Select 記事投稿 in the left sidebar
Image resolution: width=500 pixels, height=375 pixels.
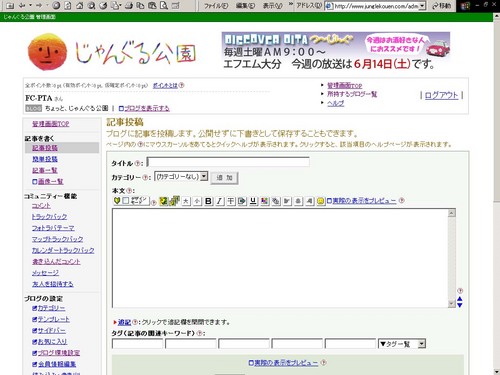(45, 148)
